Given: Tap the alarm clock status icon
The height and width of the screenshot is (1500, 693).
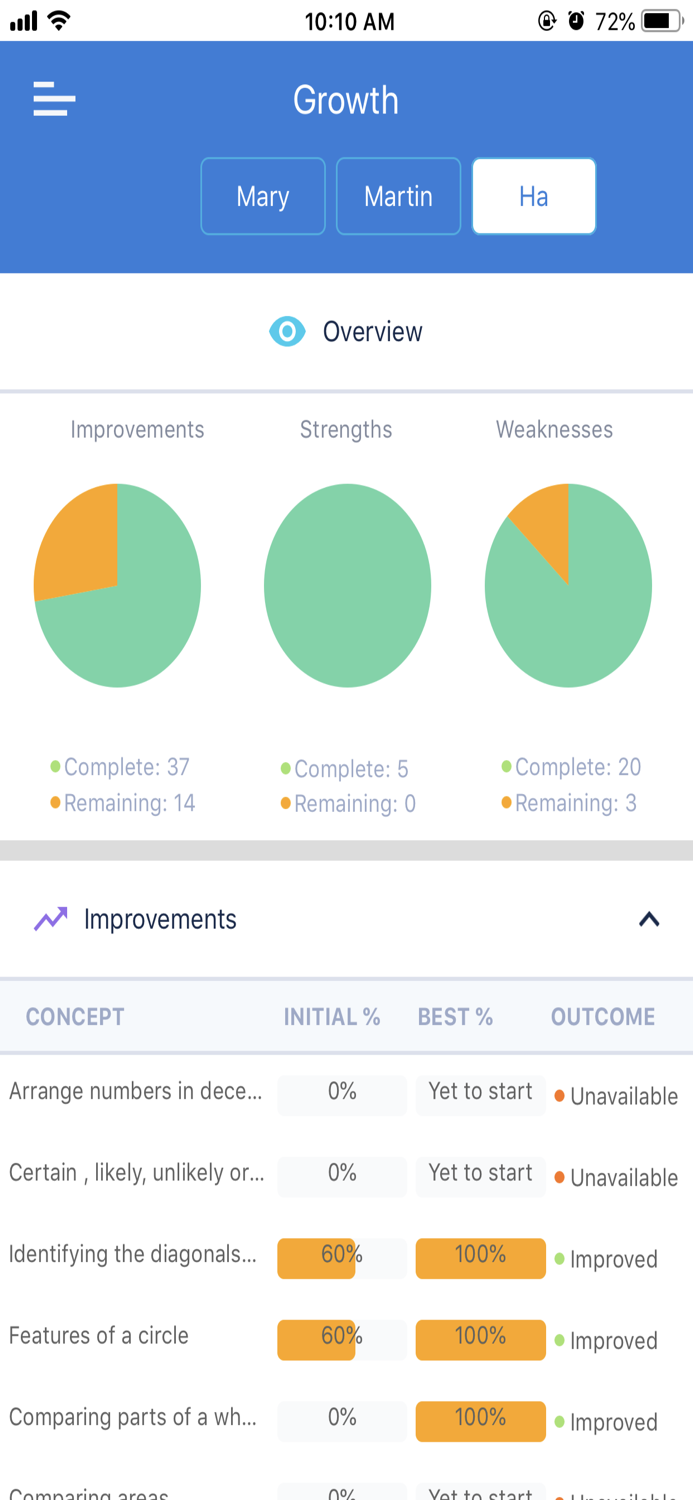Looking at the screenshot, I should 576,21.
